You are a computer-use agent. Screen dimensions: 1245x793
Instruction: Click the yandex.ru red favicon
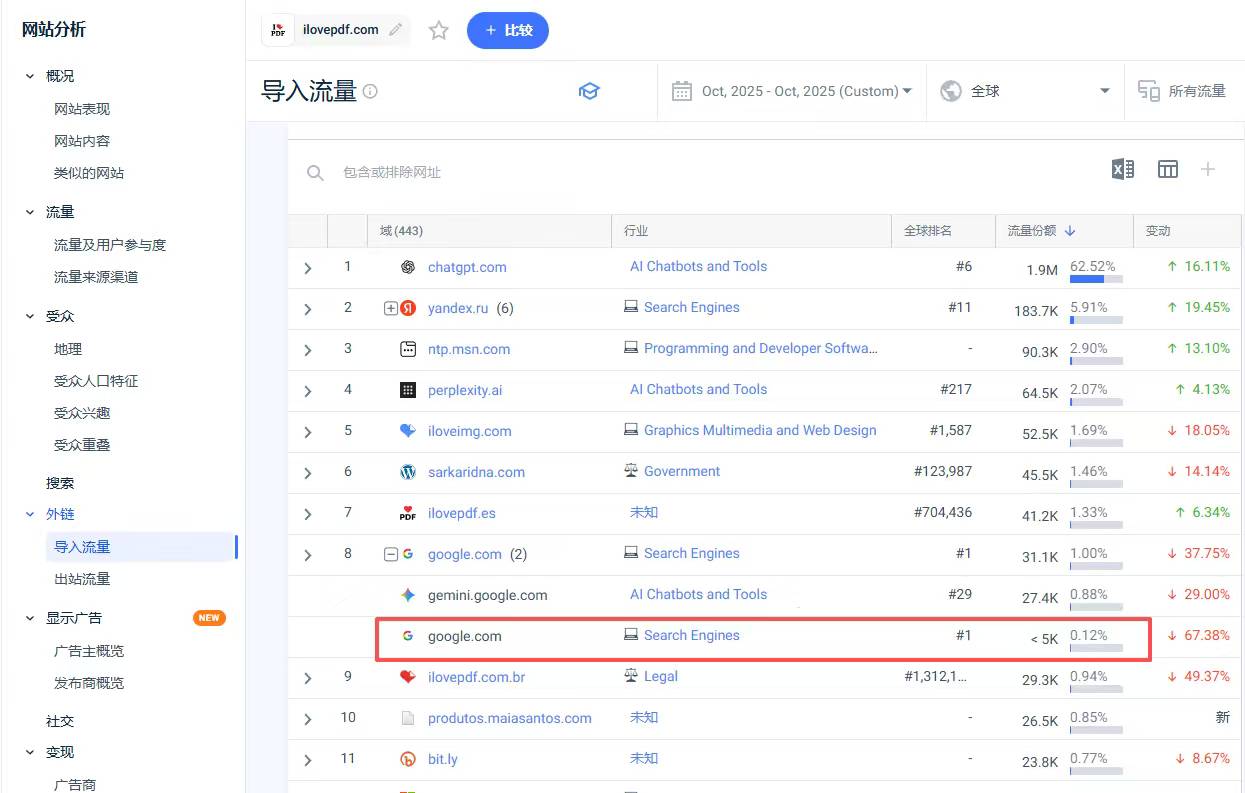pyautogui.click(x=408, y=308)
